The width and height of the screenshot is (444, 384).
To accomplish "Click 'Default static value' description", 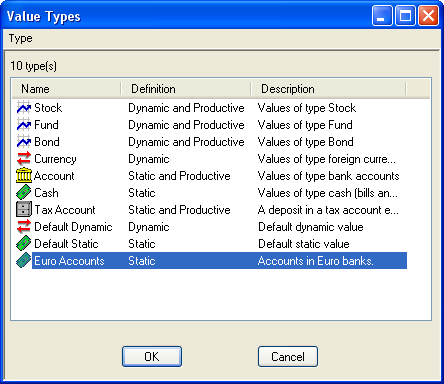I will point(304,244).
